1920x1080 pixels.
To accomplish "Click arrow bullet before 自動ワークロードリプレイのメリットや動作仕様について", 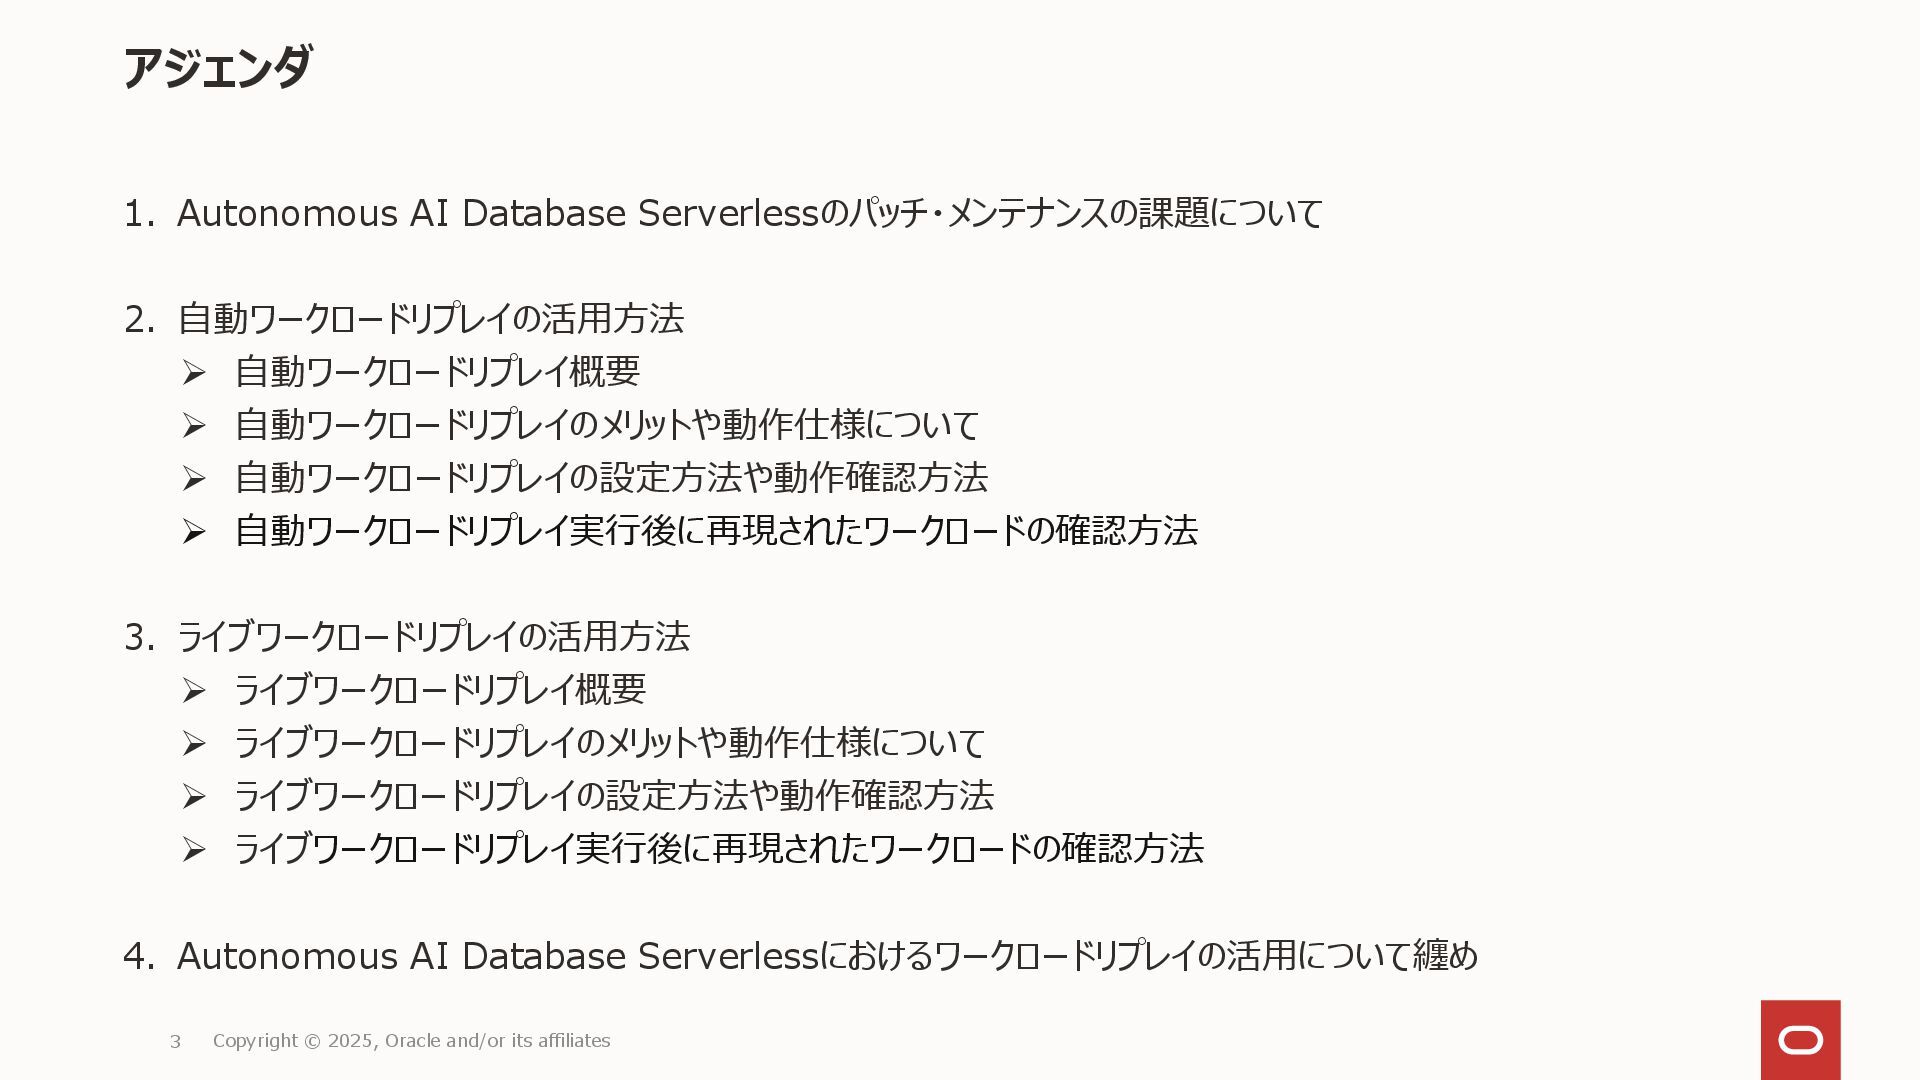I will point(193,426).
